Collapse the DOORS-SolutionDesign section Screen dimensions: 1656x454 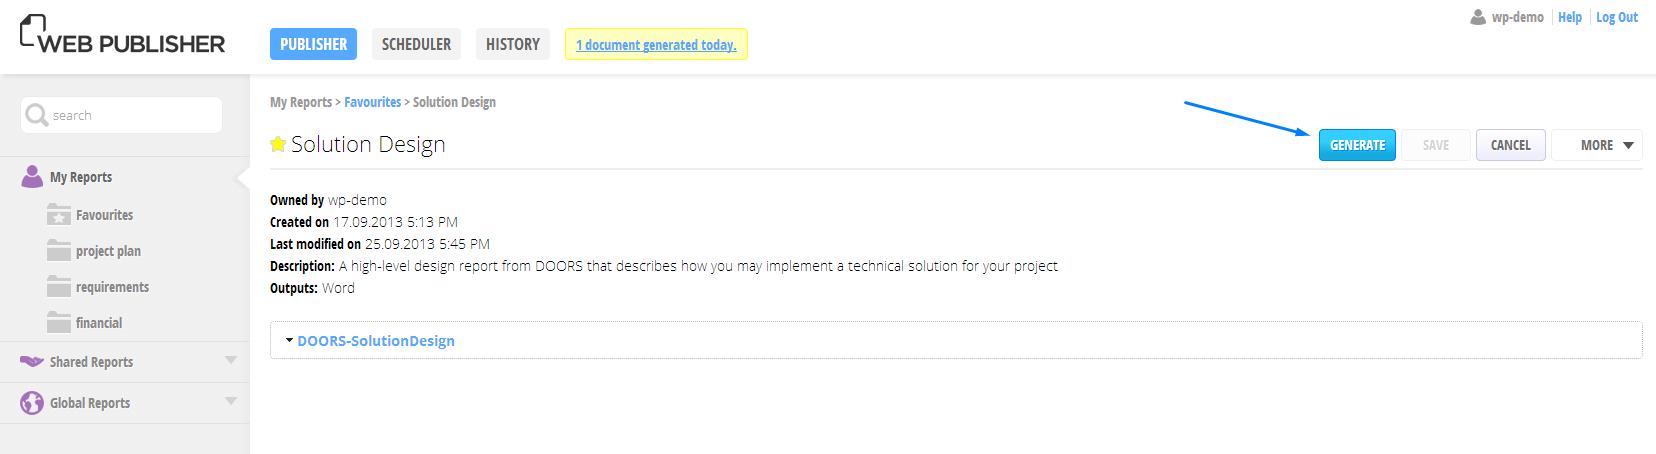click(289, 340)
